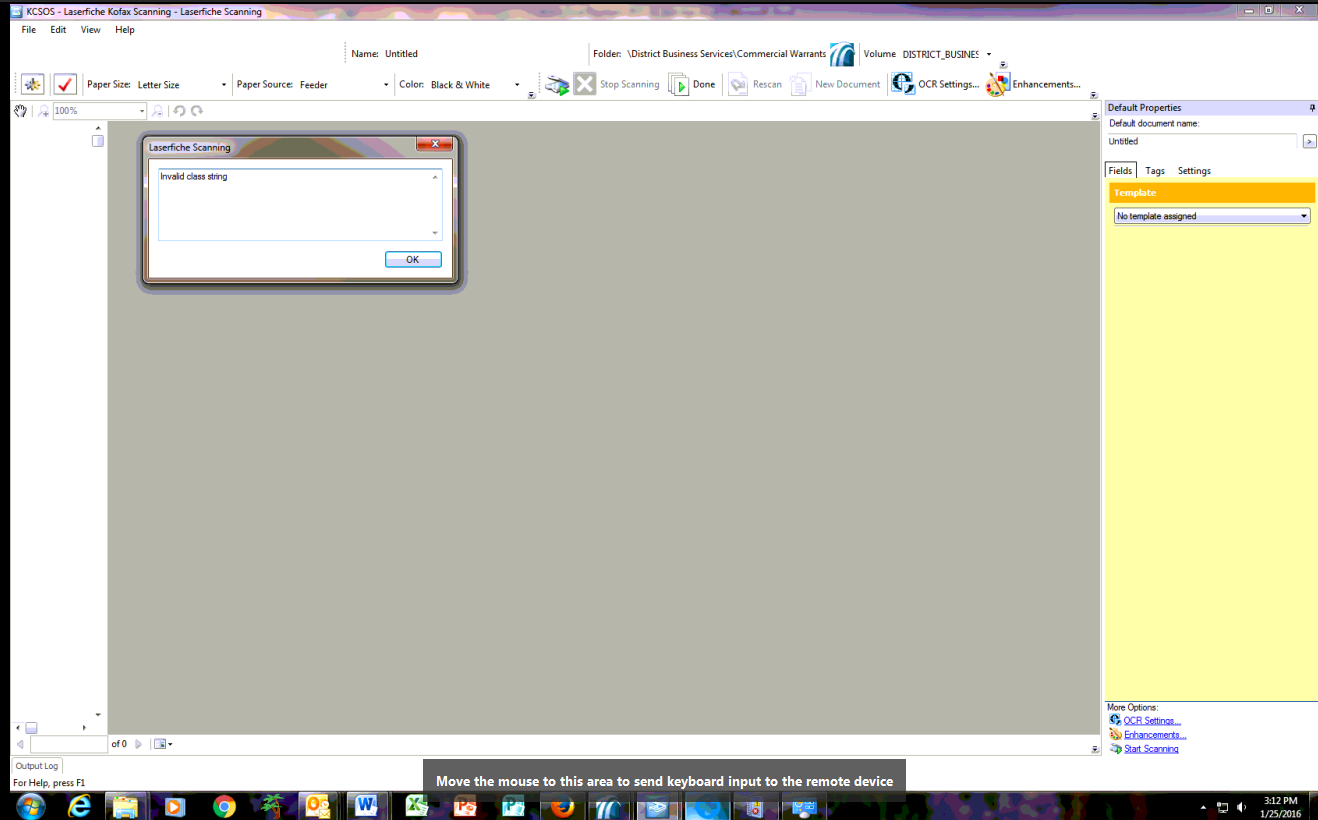Close the Laserfiche Scanning error dialog
Image resolution: width=1318 pixels, height=820 pixels.
point(434,145)
